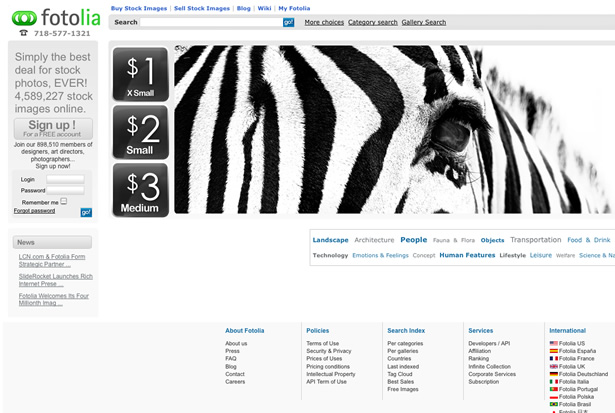This screenshot has height=413, width=615.
Task: Open Fotolia Welcomes Its Four Millionth news
Action: coord(54,299)
